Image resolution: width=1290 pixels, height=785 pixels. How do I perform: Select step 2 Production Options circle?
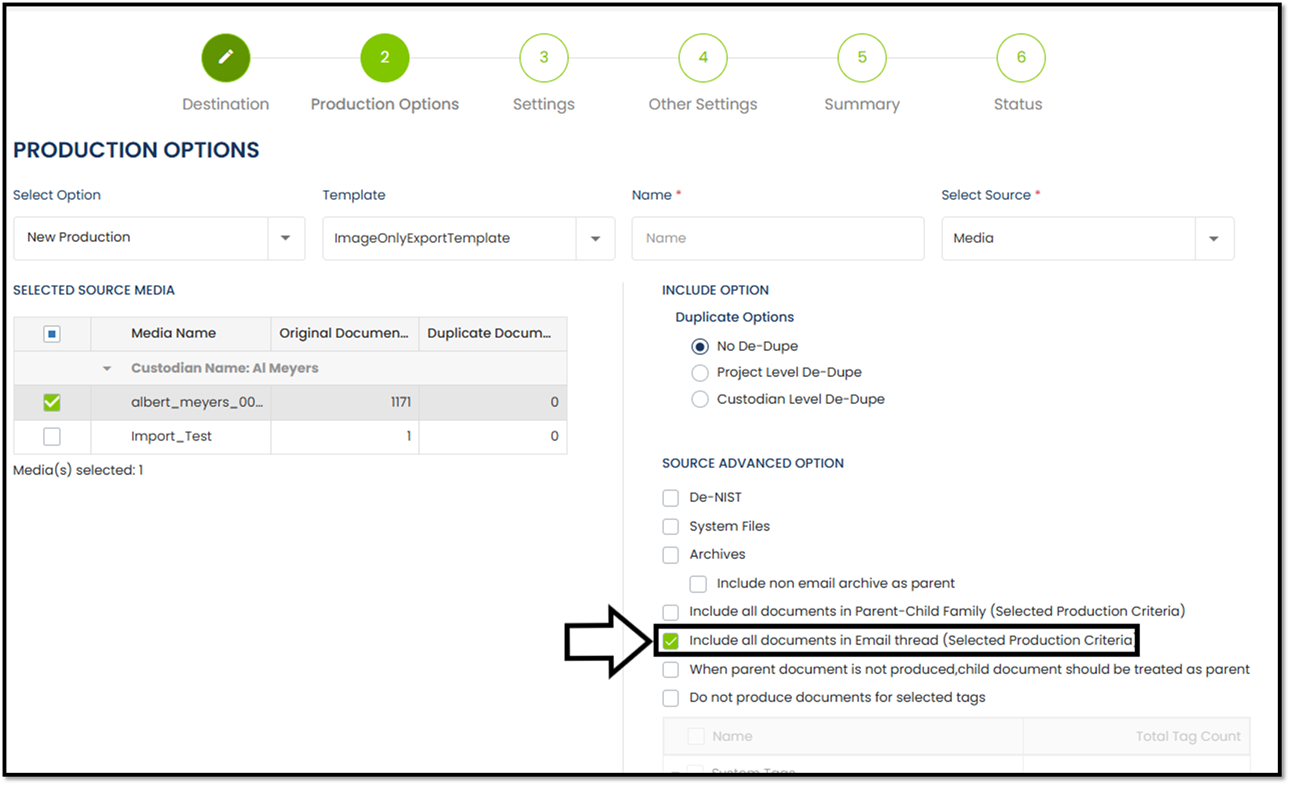(x=384, y=58)
